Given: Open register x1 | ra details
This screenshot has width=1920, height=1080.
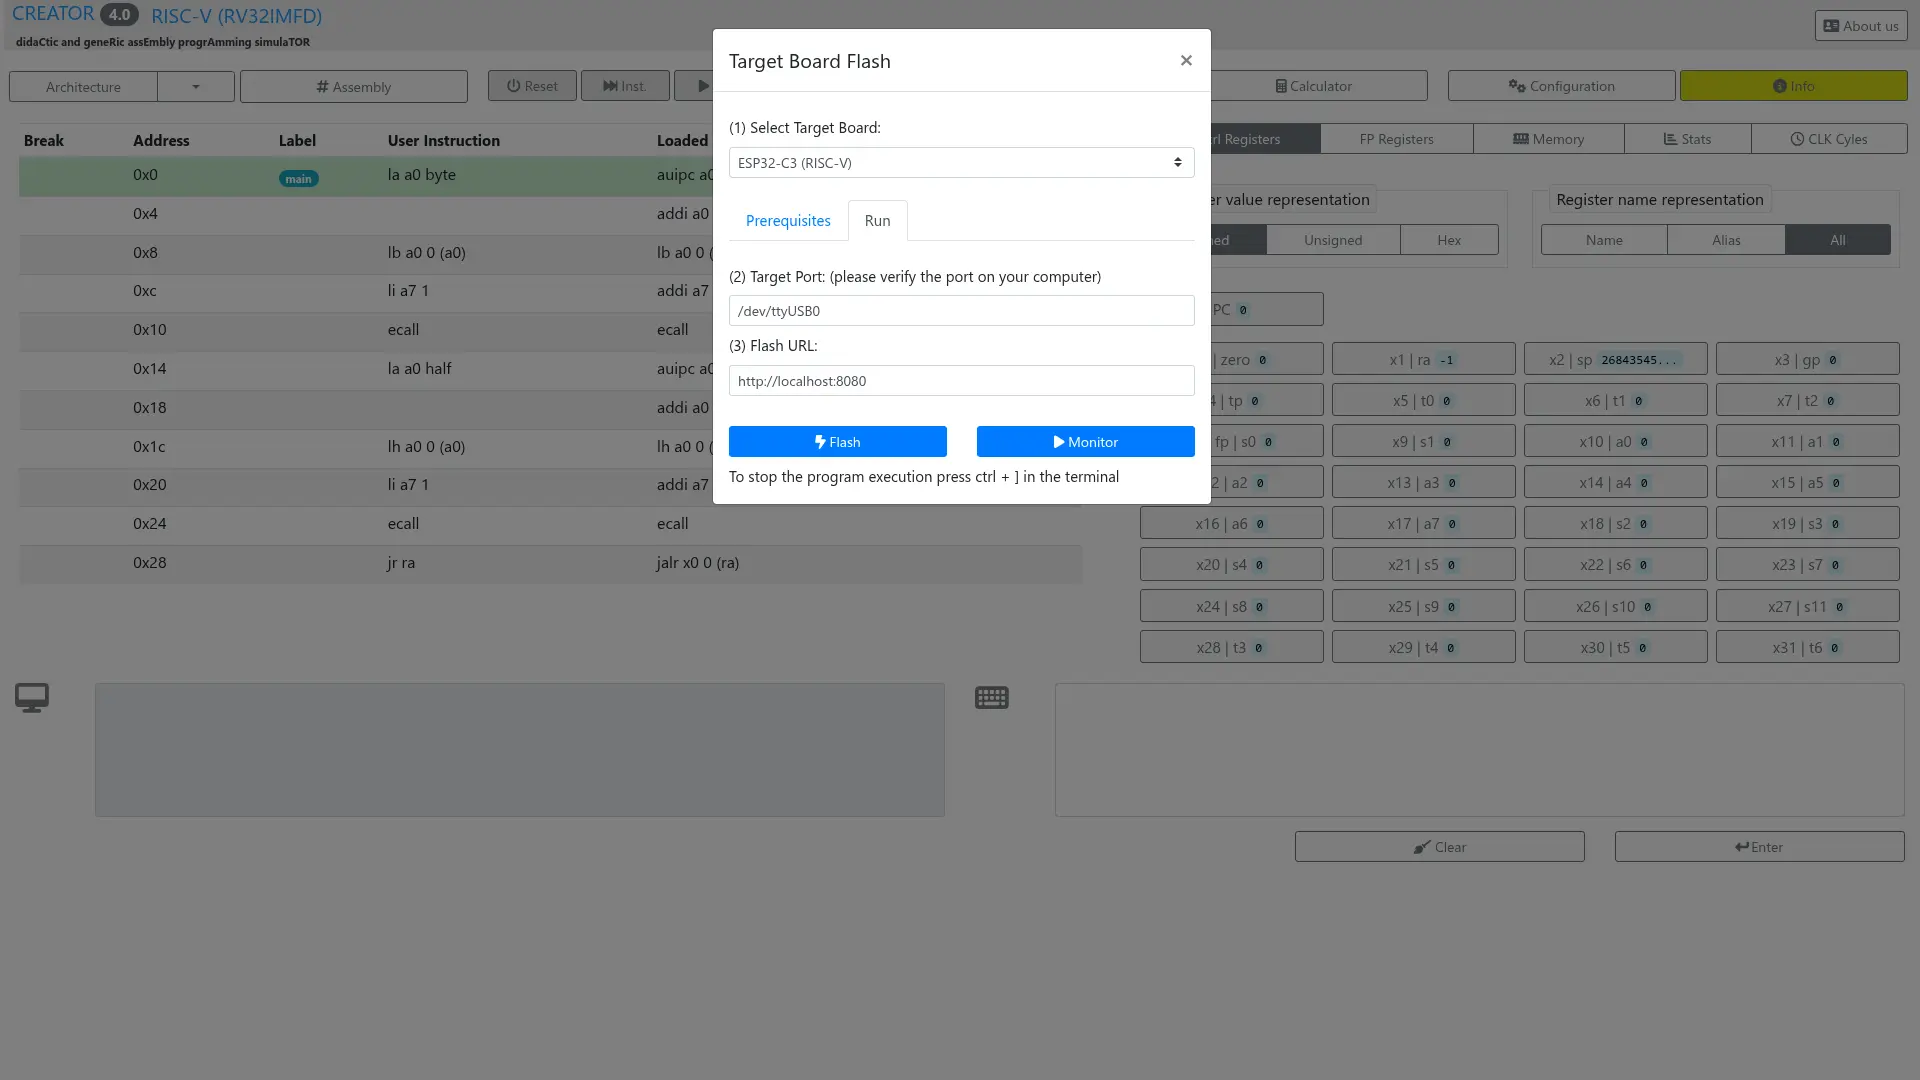Looking at the screenshot, I should point(1423,359).
